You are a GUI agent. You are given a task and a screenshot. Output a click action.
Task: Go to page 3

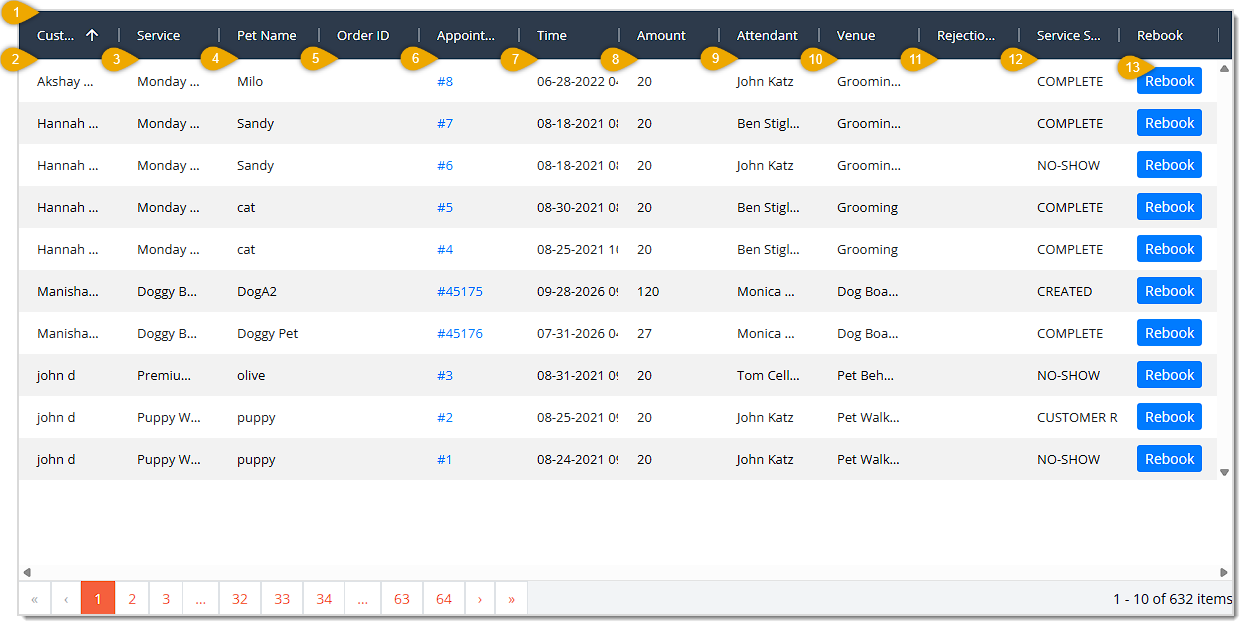166,599
